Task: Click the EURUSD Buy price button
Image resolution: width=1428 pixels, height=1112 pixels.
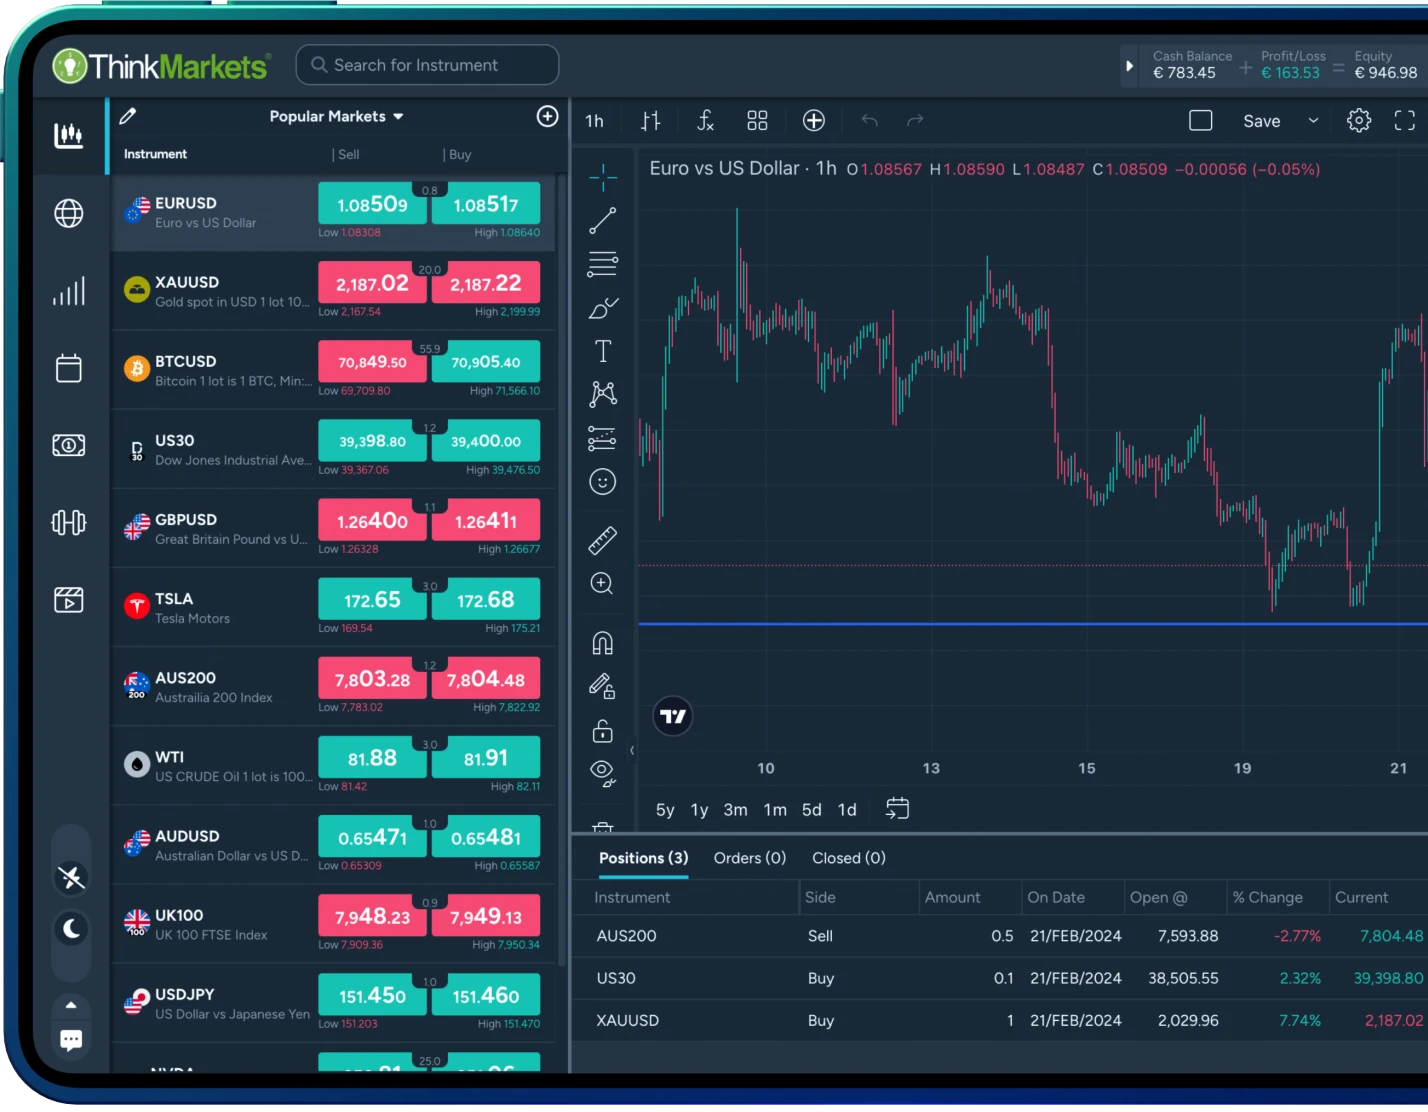Action: pyautogui.click(x=486, y=204)
